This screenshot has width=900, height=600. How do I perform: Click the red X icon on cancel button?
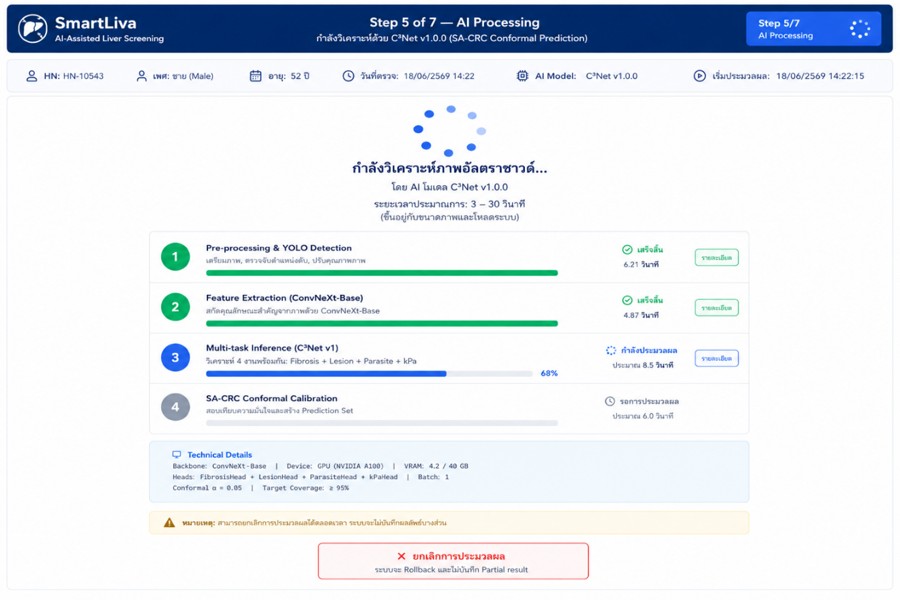coord(401,556)
